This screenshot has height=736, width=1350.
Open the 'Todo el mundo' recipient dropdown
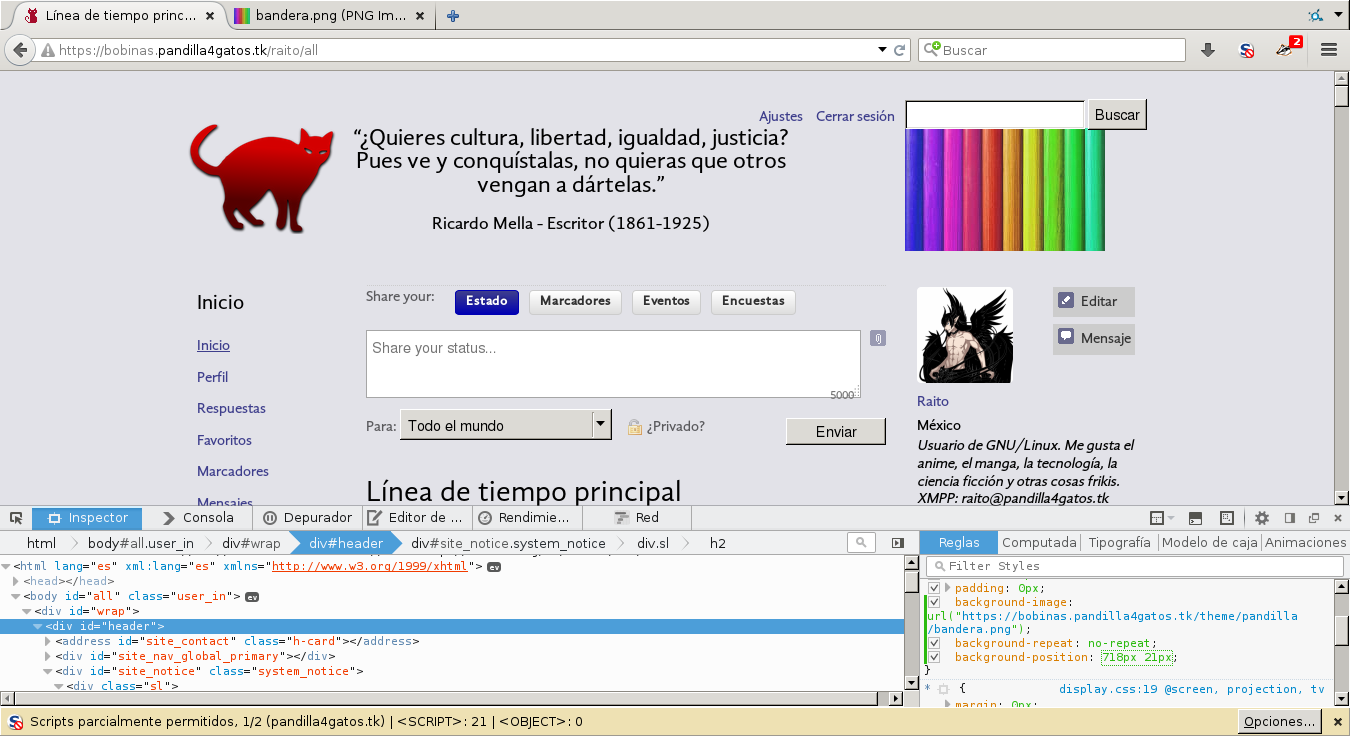505,425
